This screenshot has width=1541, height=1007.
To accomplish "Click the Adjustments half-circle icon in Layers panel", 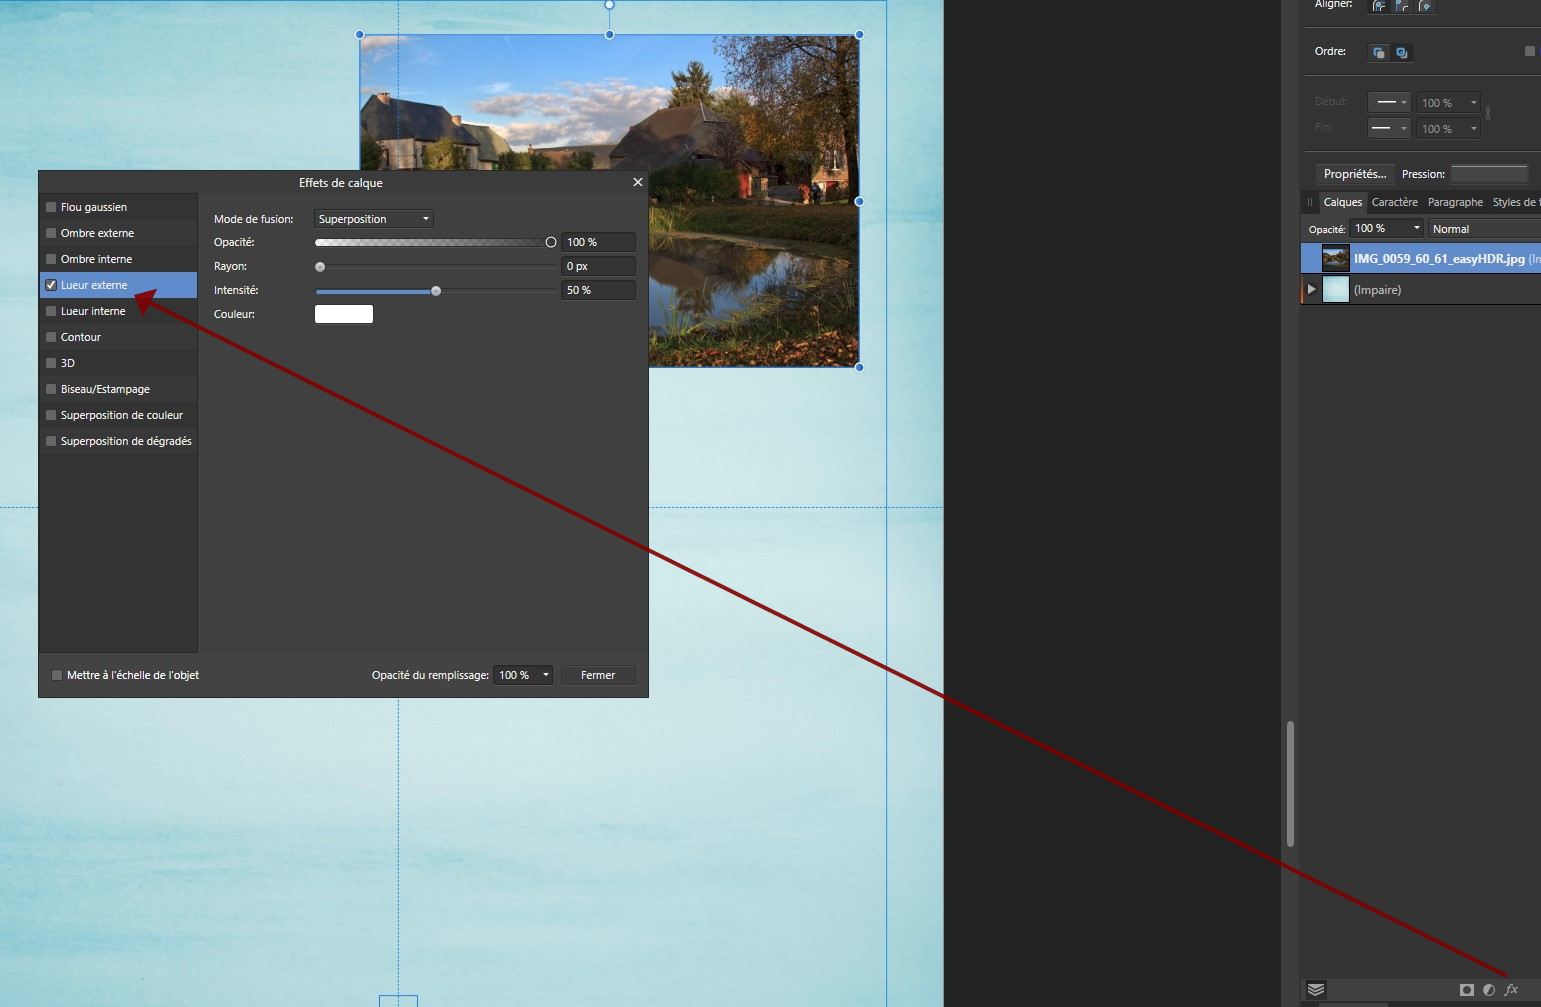I will (x=1489, y=989).
